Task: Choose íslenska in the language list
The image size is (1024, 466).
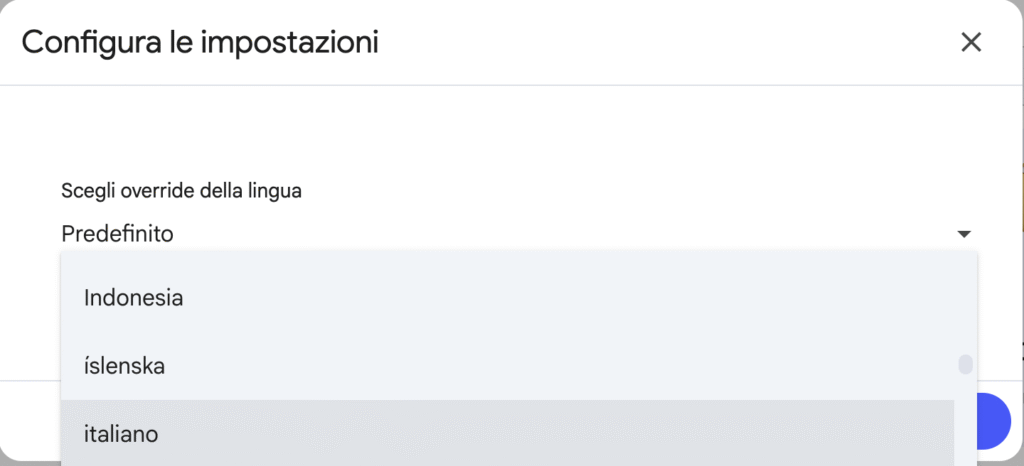Action: [125, 366]
